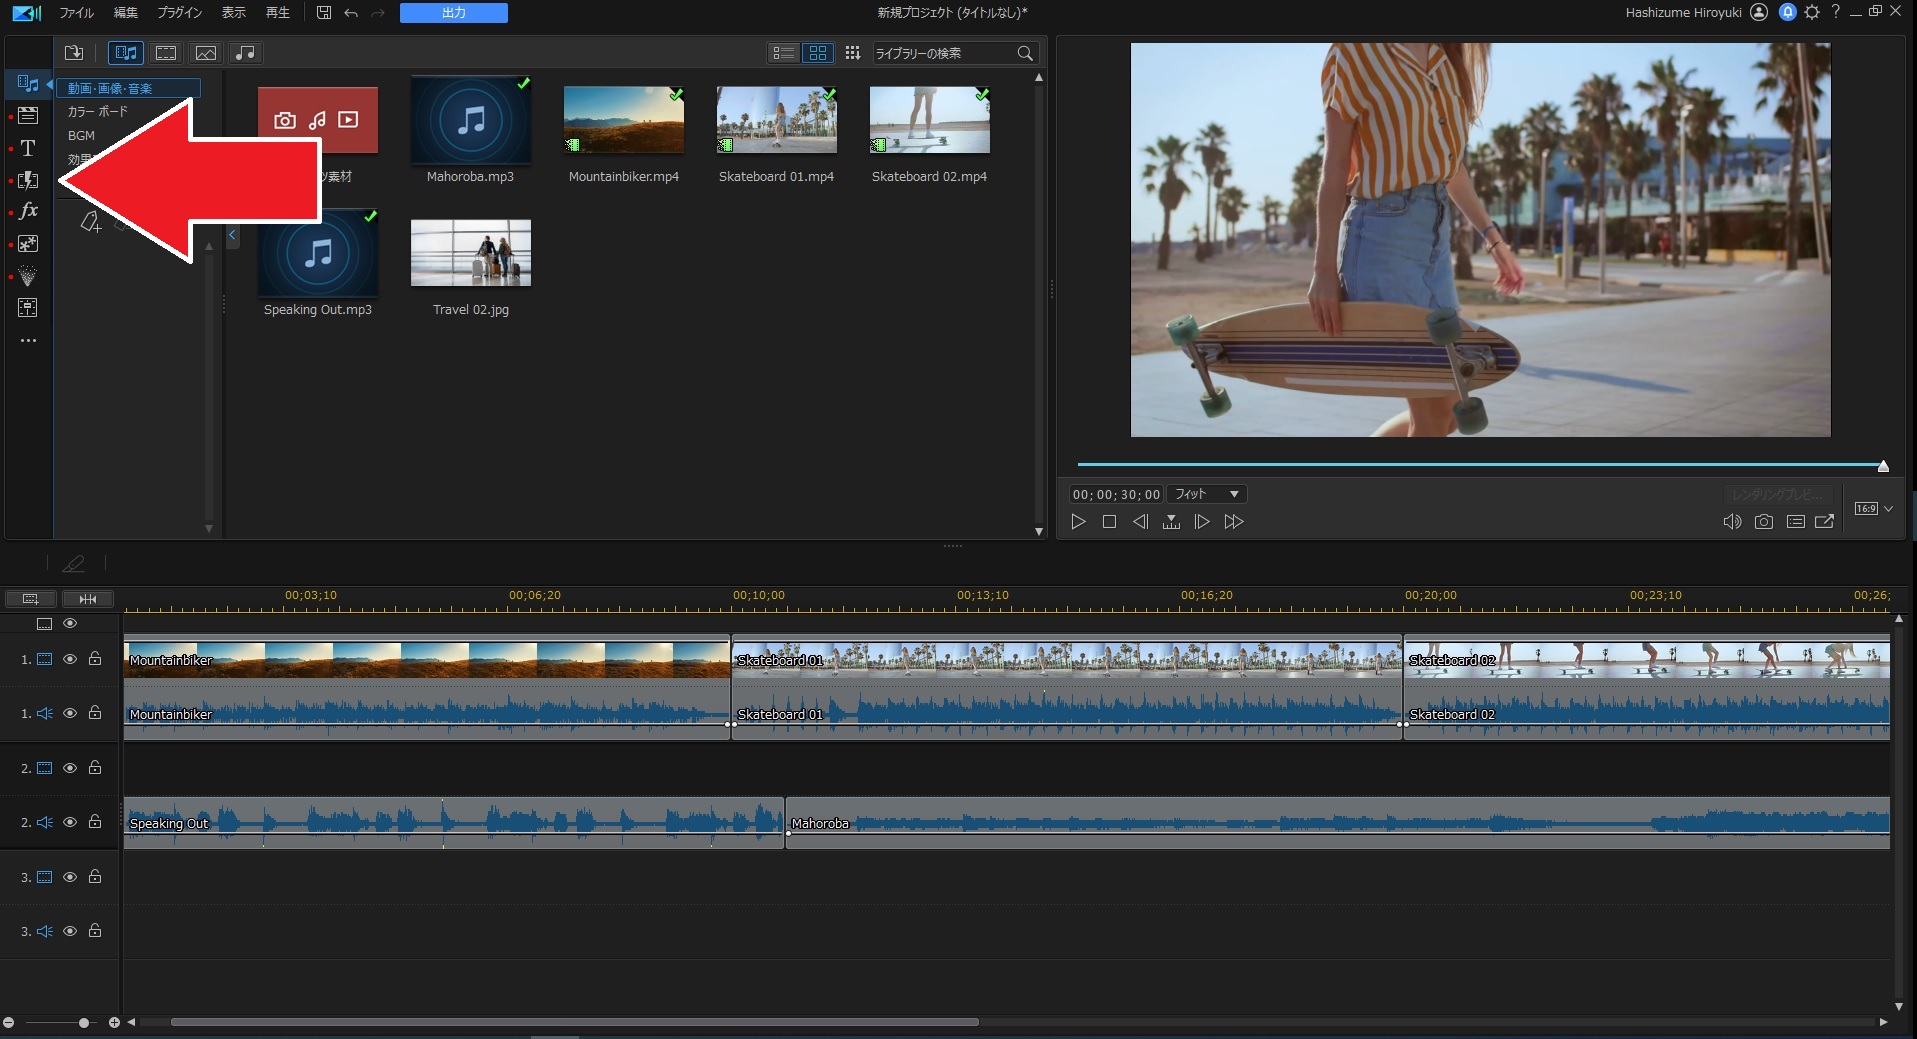Open the 16:9 aspect ratio dropdown
Viewport: 1917px width, 1039px height.
1873,509
